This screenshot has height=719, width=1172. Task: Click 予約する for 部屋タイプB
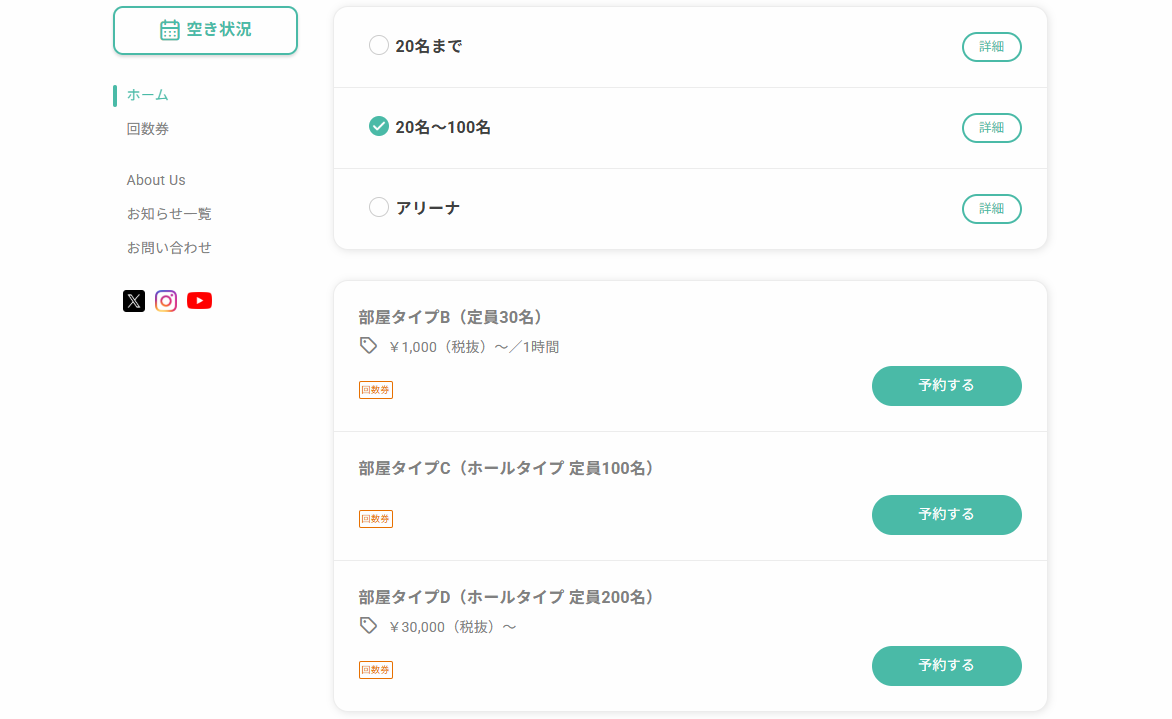(x=946, y=386)
